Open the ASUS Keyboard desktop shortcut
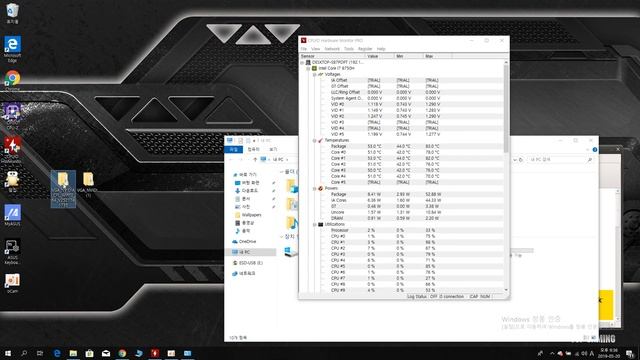 [12, 251]
